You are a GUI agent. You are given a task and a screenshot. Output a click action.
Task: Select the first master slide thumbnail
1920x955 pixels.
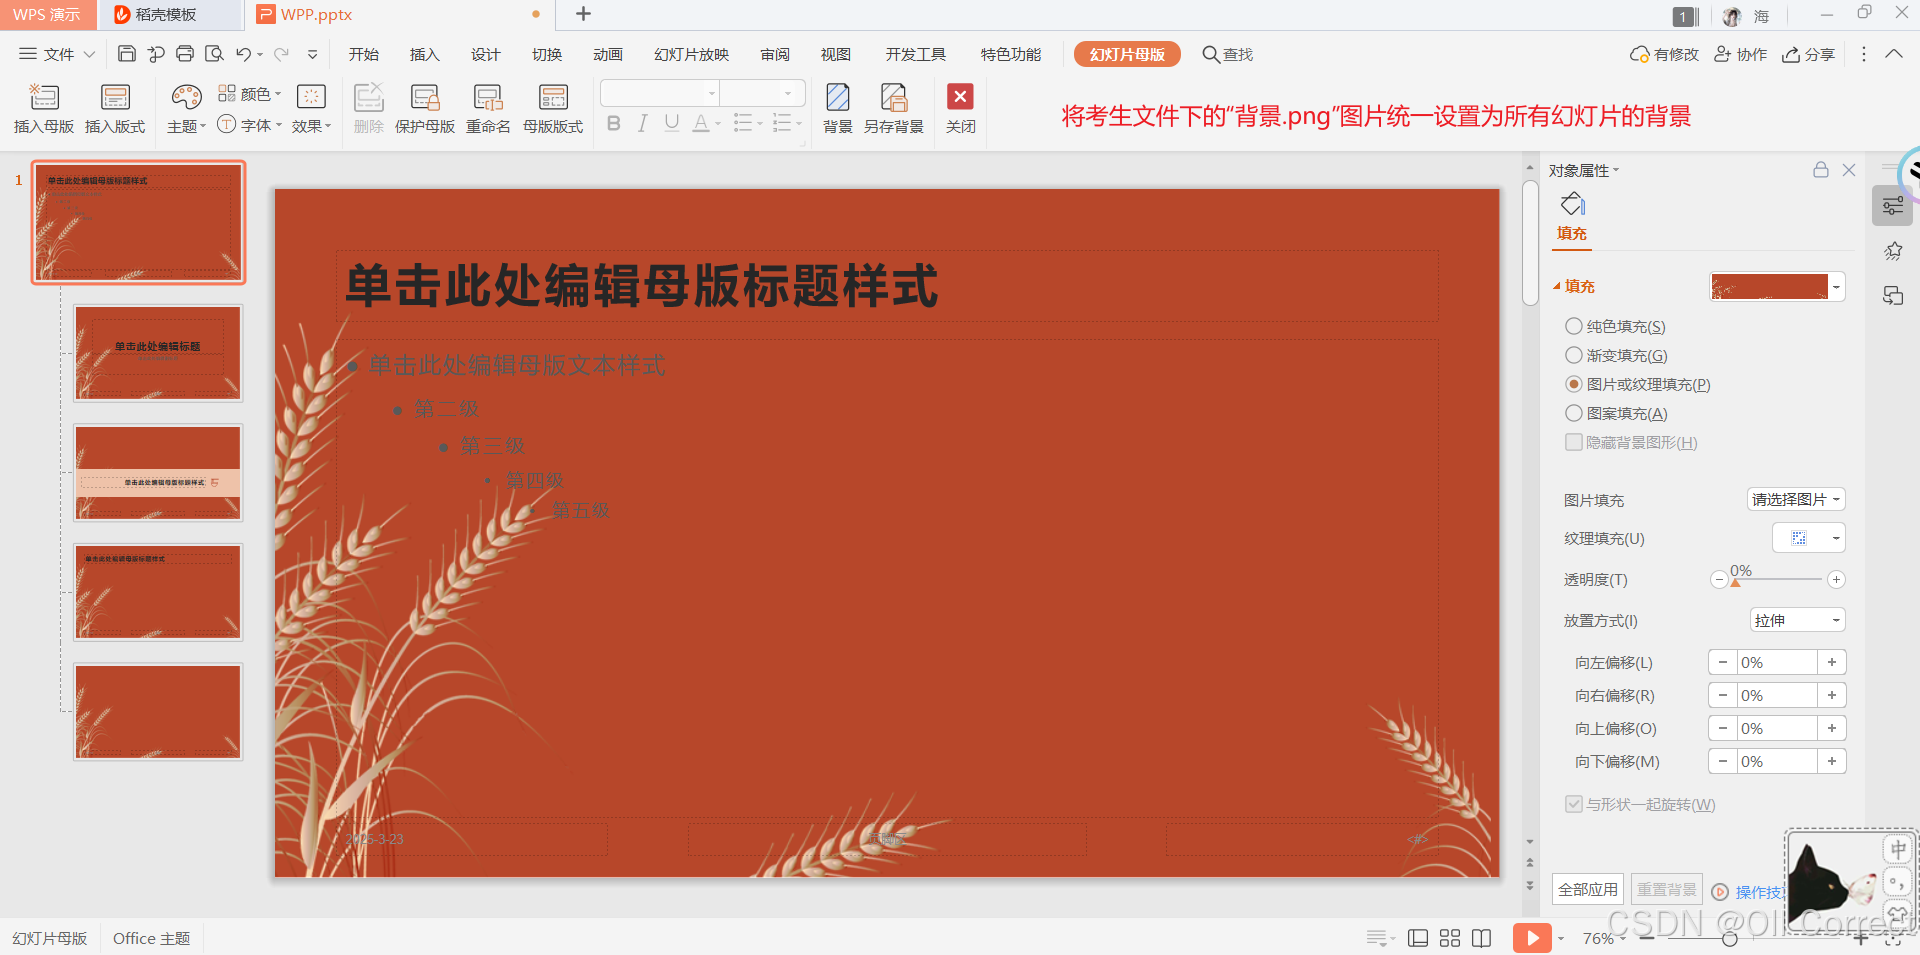pyautogui.click(x=138, y=222)
